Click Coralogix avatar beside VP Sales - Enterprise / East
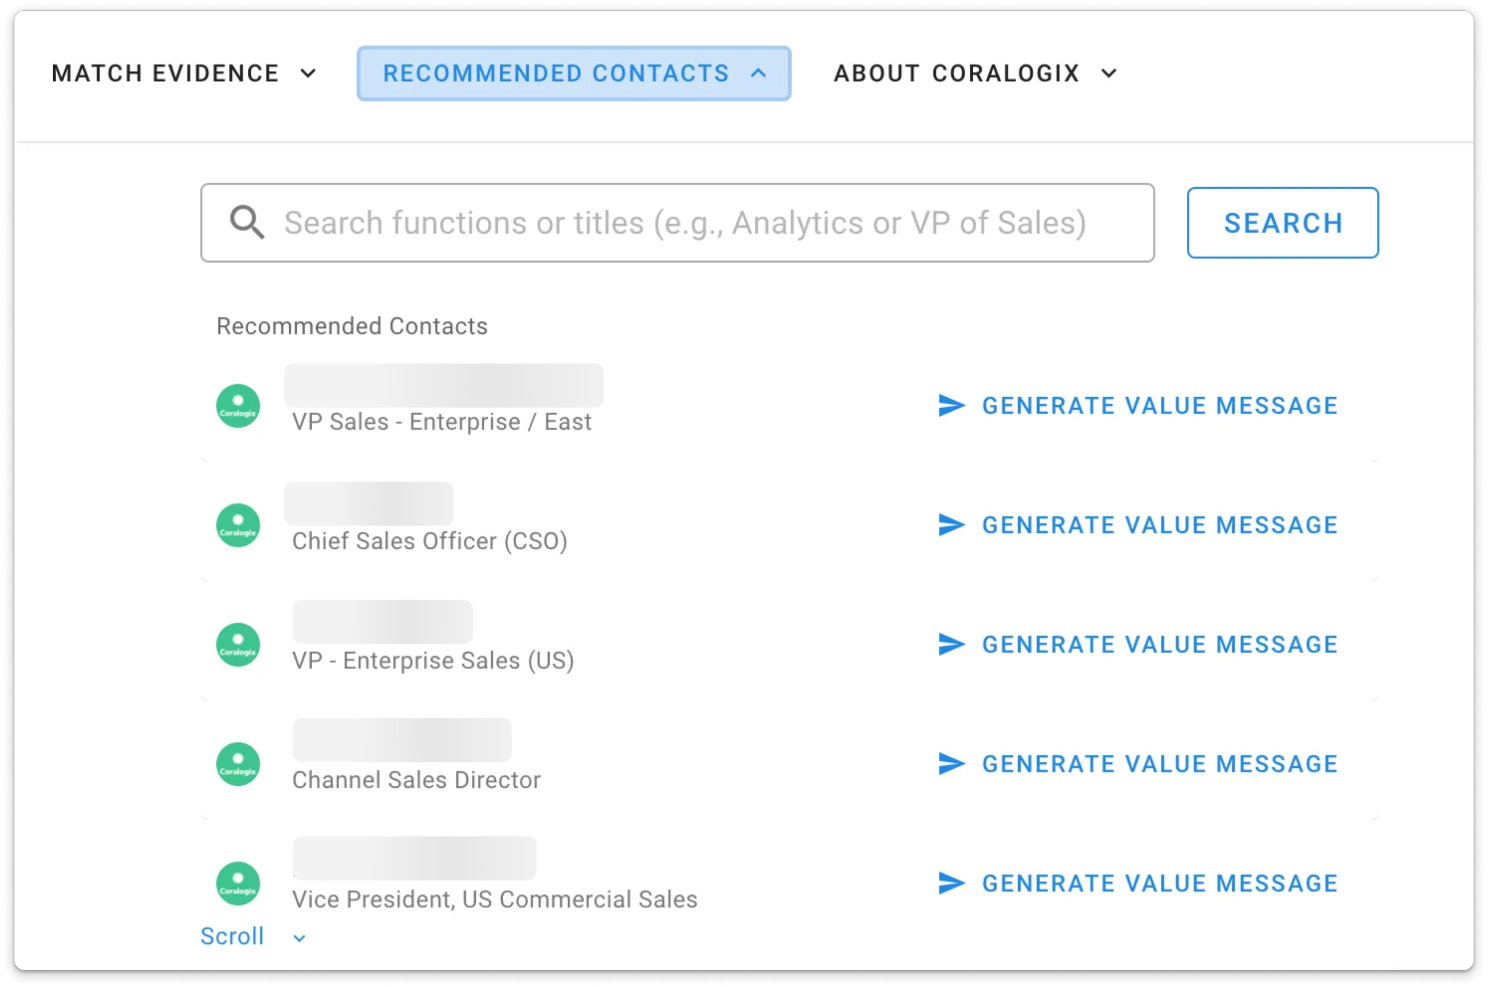1488x988 pixels. coord(238,406)
